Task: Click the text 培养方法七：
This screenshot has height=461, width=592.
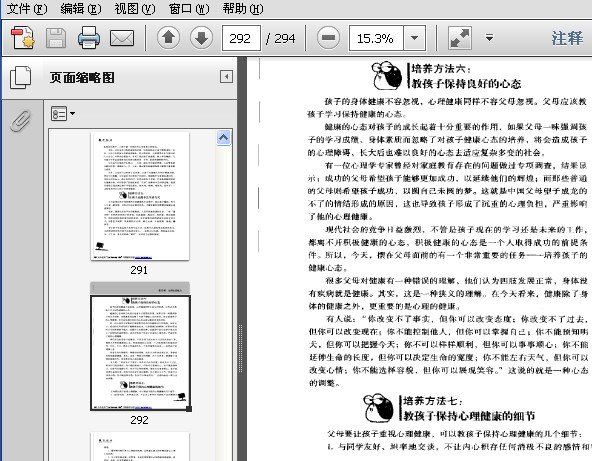Action: coord(433,401)
